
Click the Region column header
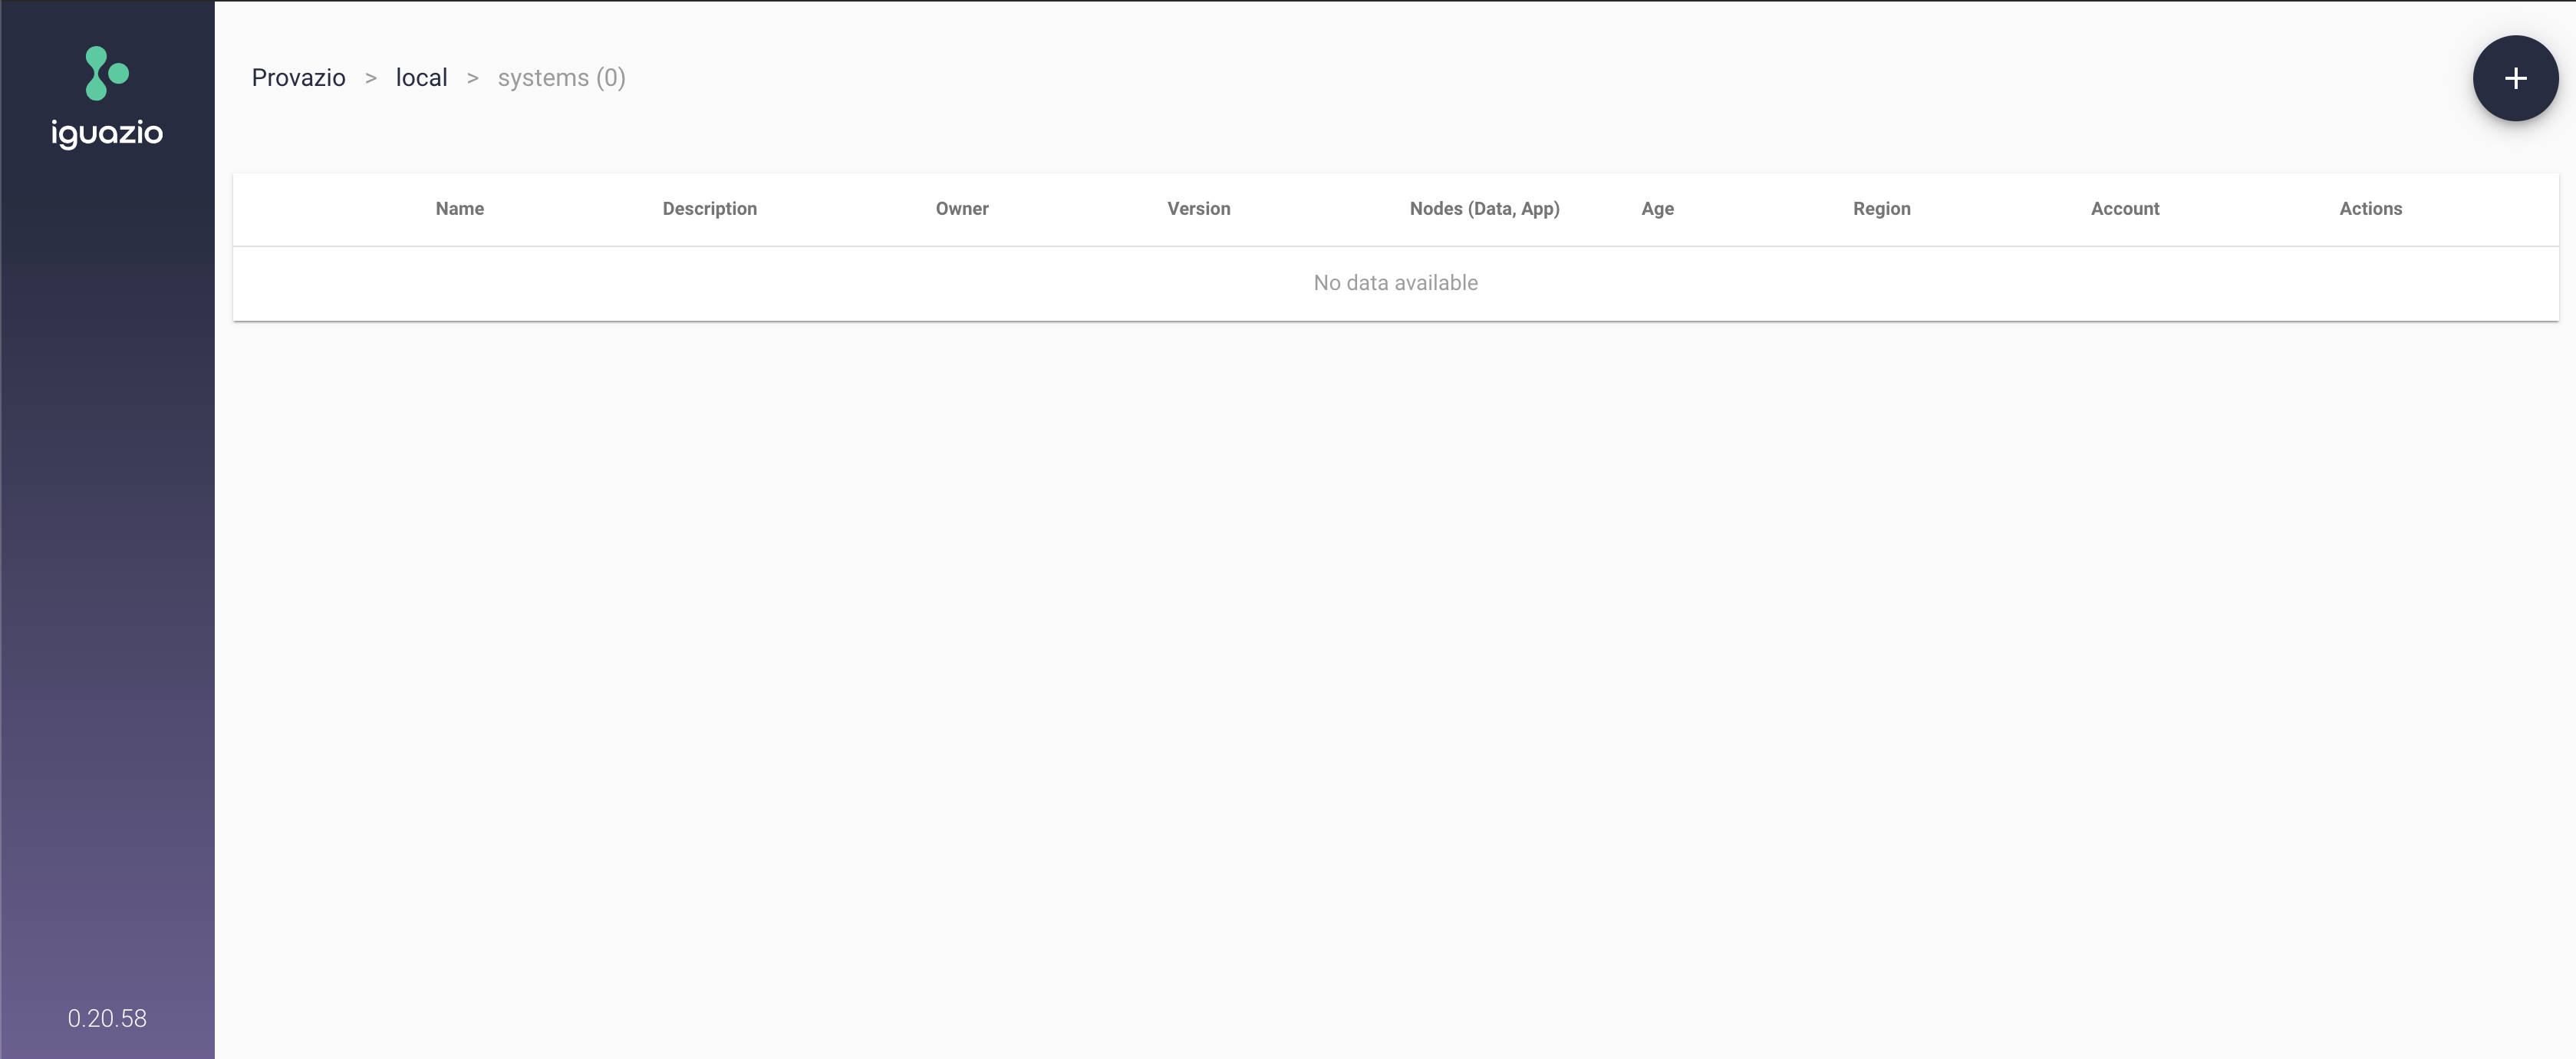pyautogui.click(x=1881, y=209)
